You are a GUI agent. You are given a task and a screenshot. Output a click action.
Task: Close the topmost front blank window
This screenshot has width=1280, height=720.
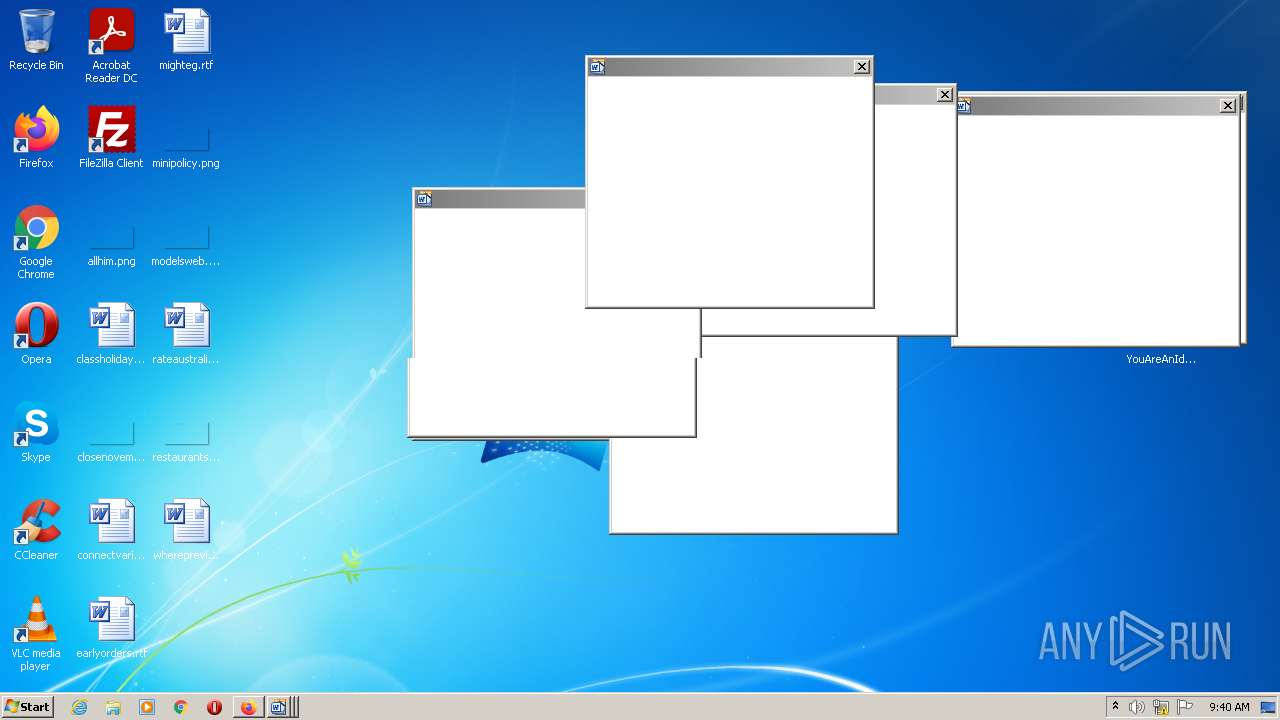pyautogui.click(x=862, y=67)
